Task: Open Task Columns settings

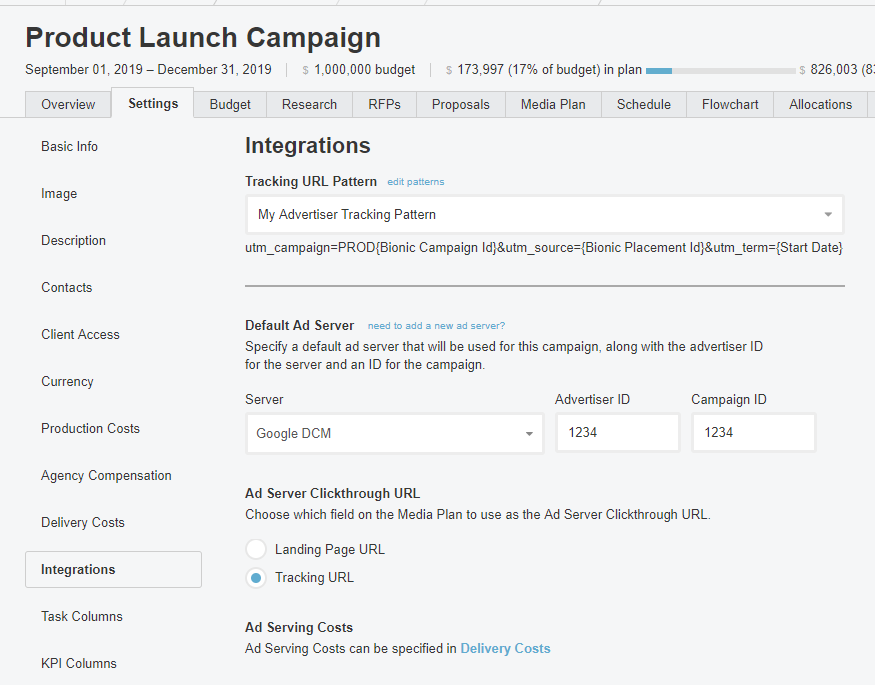Action: tap(81, 616)
